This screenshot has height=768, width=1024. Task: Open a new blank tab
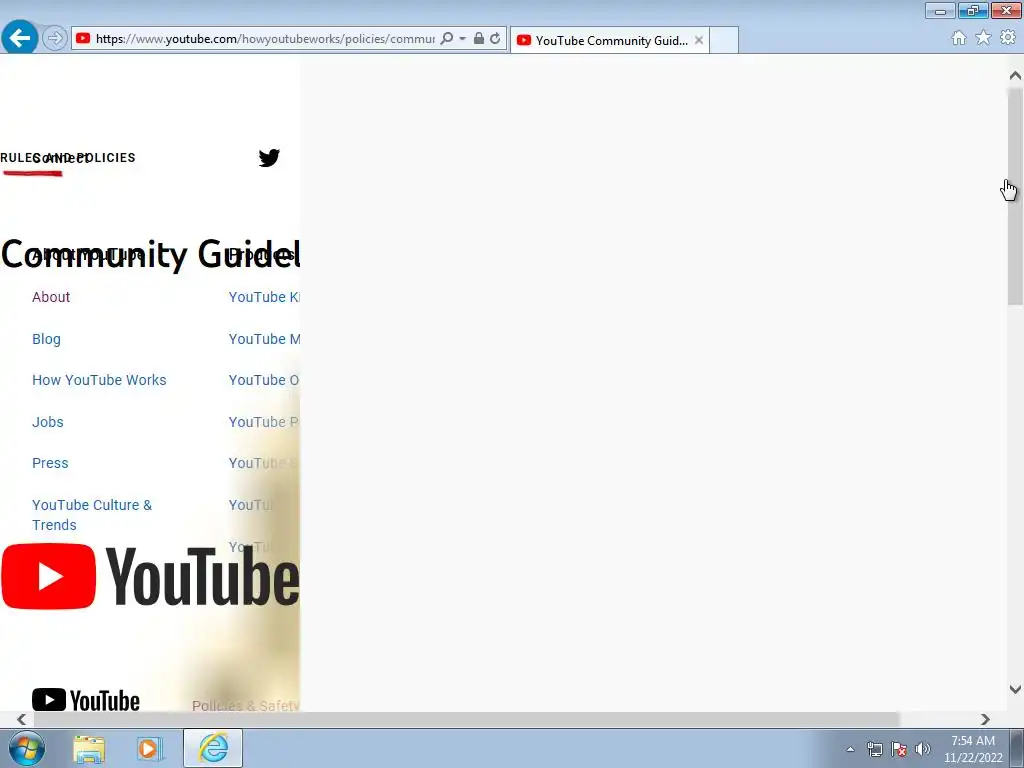724,40
